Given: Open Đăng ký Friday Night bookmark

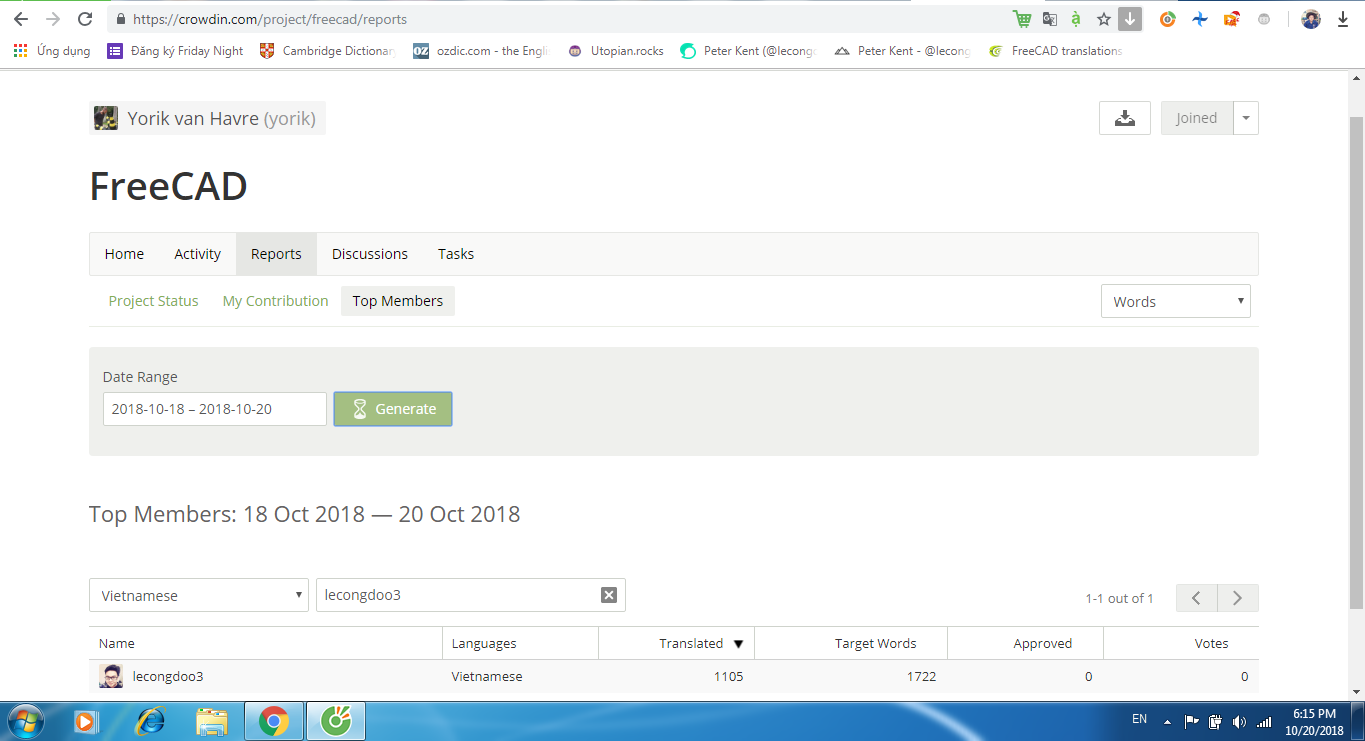Looking at the screenshot, I should [175, 51].
